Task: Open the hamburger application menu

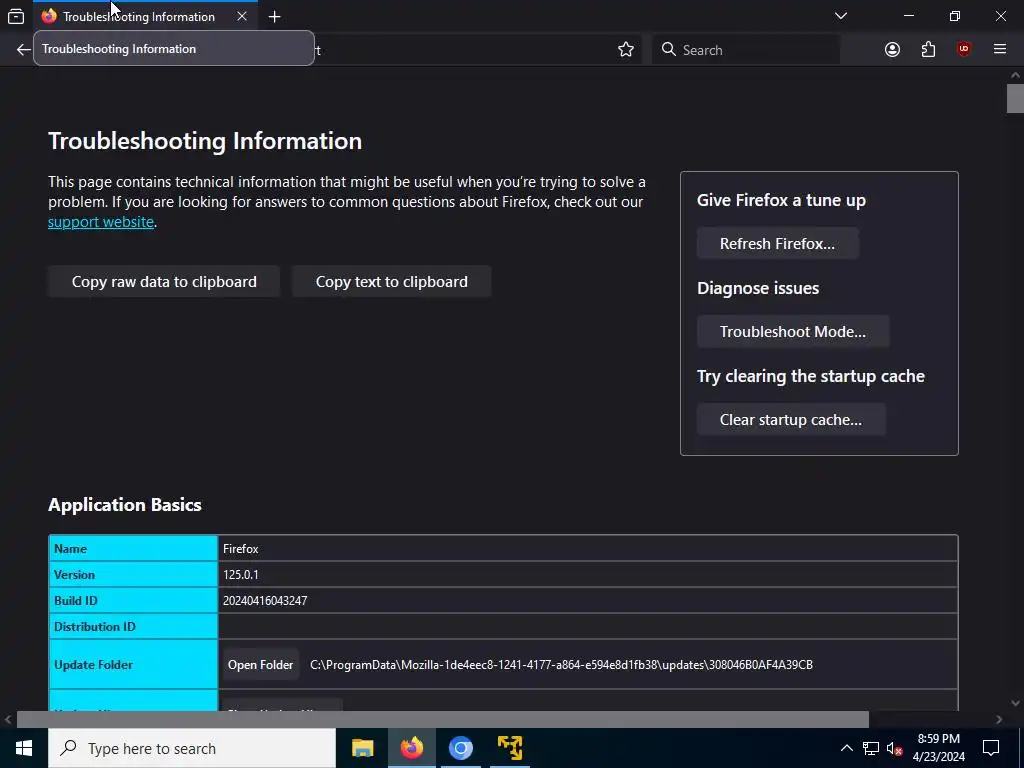Action: (x=1000, y=49)
